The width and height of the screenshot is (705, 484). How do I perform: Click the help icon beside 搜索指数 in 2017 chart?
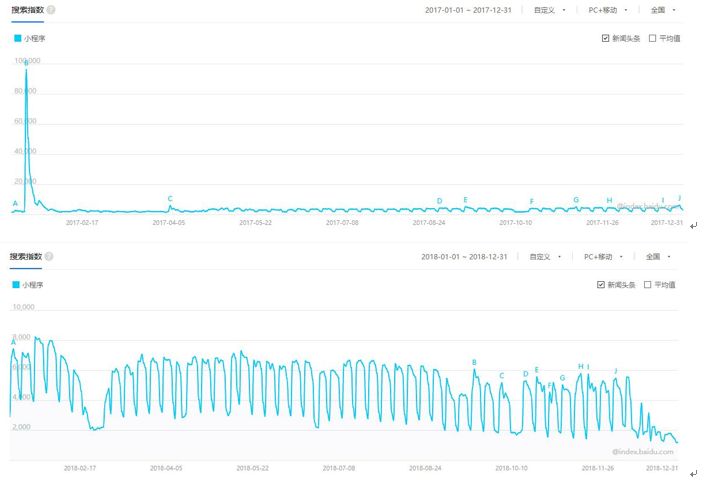51,9
